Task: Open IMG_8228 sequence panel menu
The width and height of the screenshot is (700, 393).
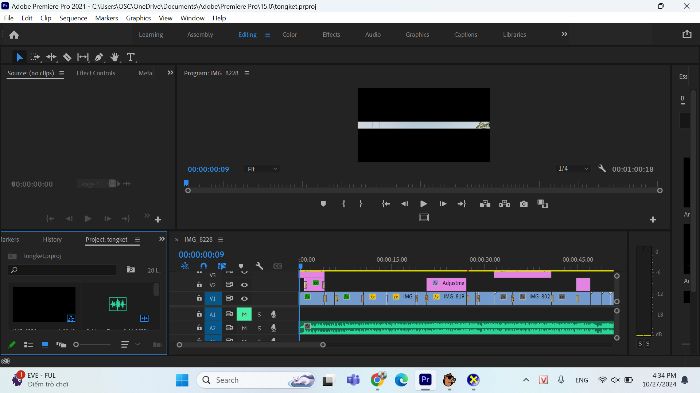Action: (221, 240)
